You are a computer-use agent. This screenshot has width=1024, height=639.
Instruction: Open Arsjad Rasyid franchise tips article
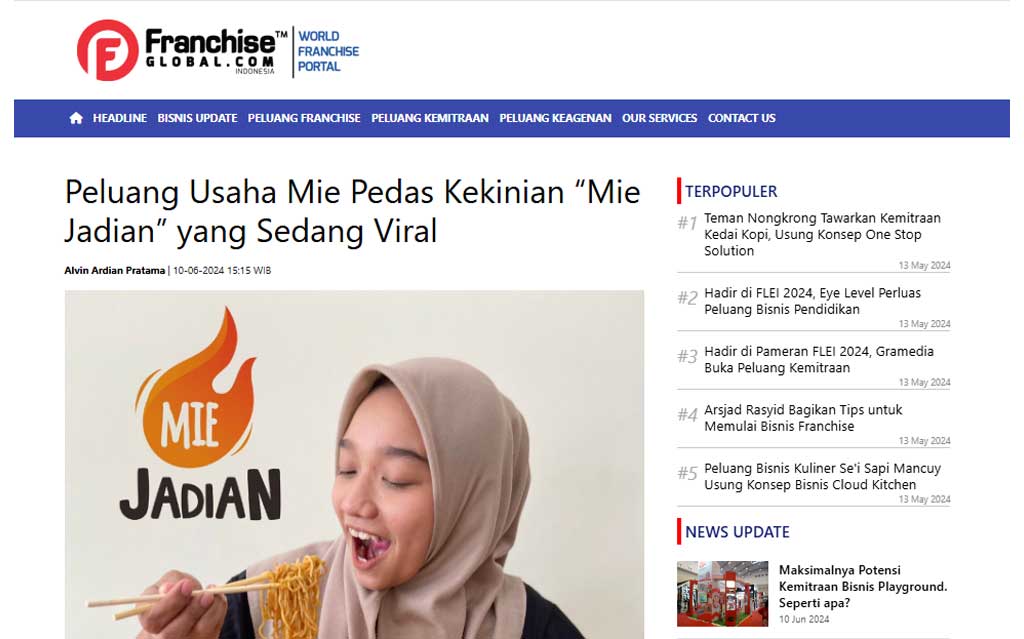803,418
